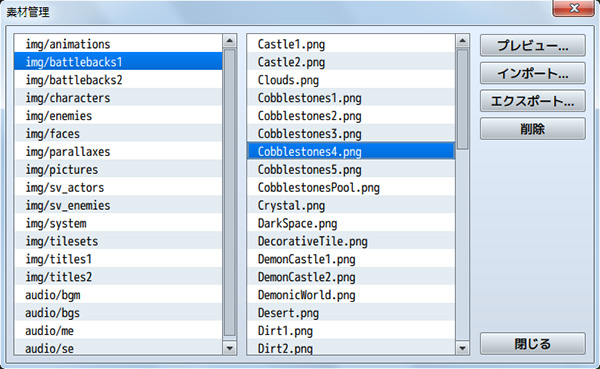Select img/battlebacks2 folder
This screenshot has height=369, width=600.
118,80
